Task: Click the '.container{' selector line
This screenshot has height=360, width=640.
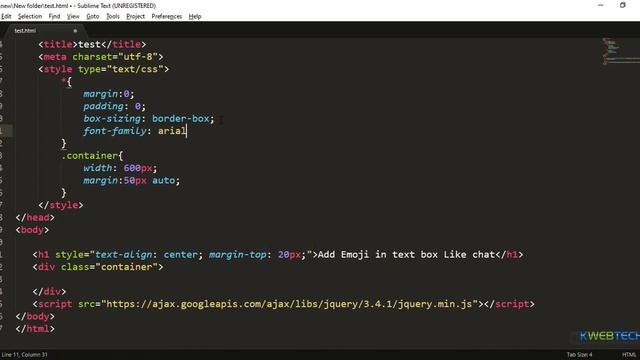Action: (x=92, y=156)
